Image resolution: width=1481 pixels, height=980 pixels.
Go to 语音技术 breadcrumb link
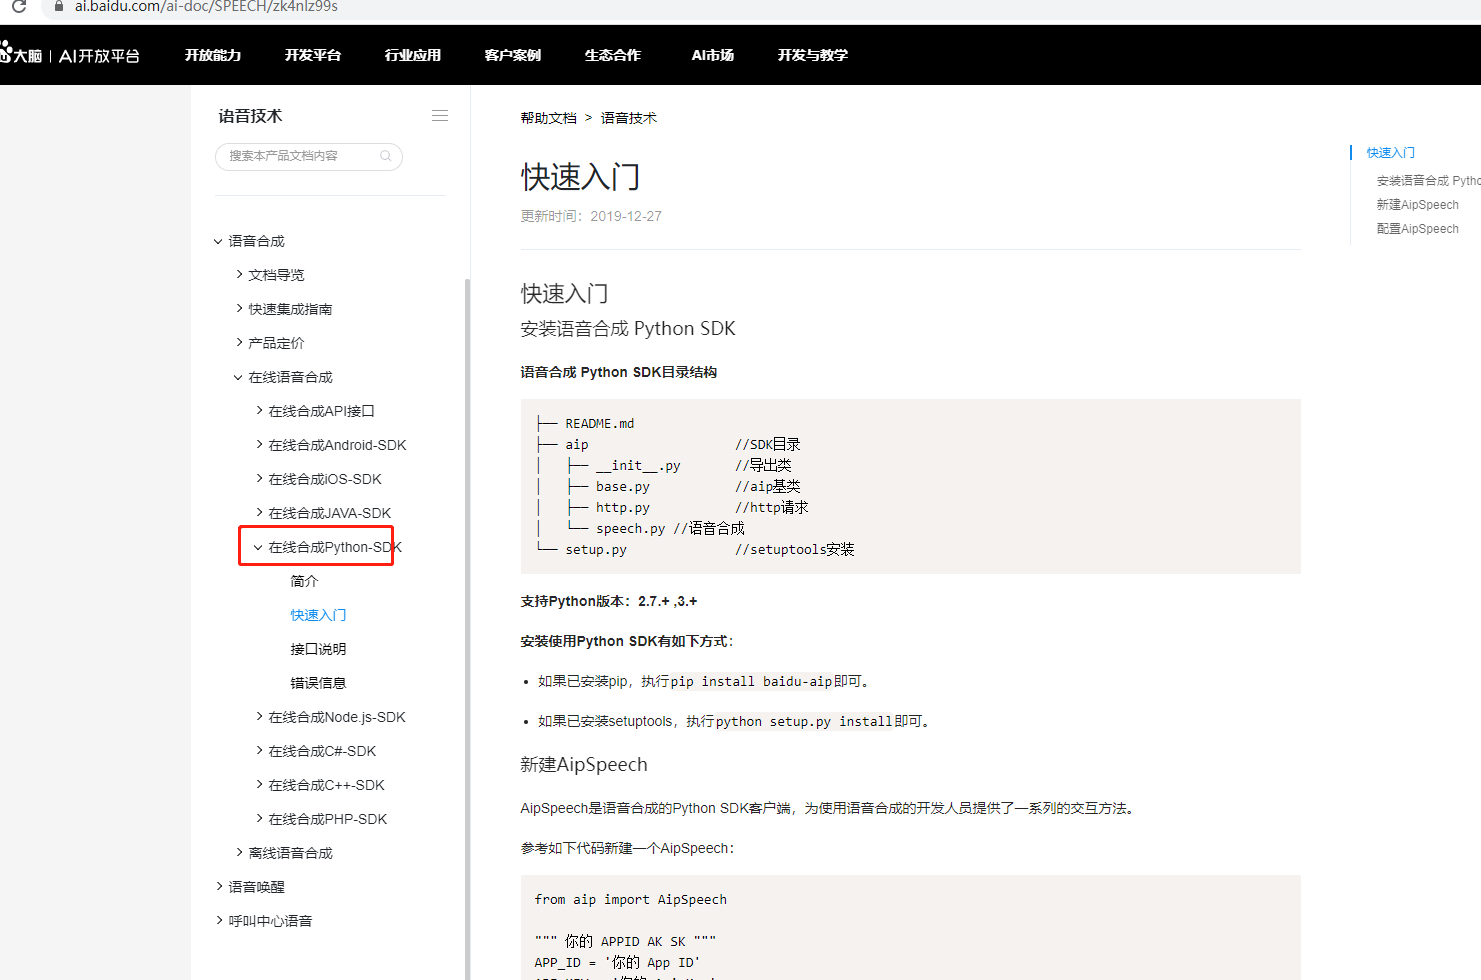tap(628, 118)
